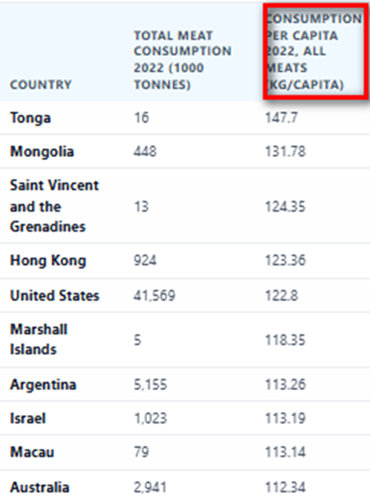The height and width of the screenshot is (500, 370).
Task: Sort by the Country column header
Action: coord(41,85)
